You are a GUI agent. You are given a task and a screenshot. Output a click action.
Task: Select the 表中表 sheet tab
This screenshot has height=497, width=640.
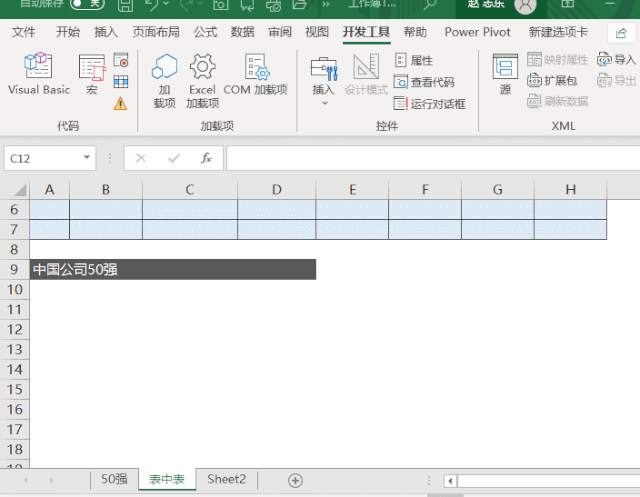coord(167,479)
